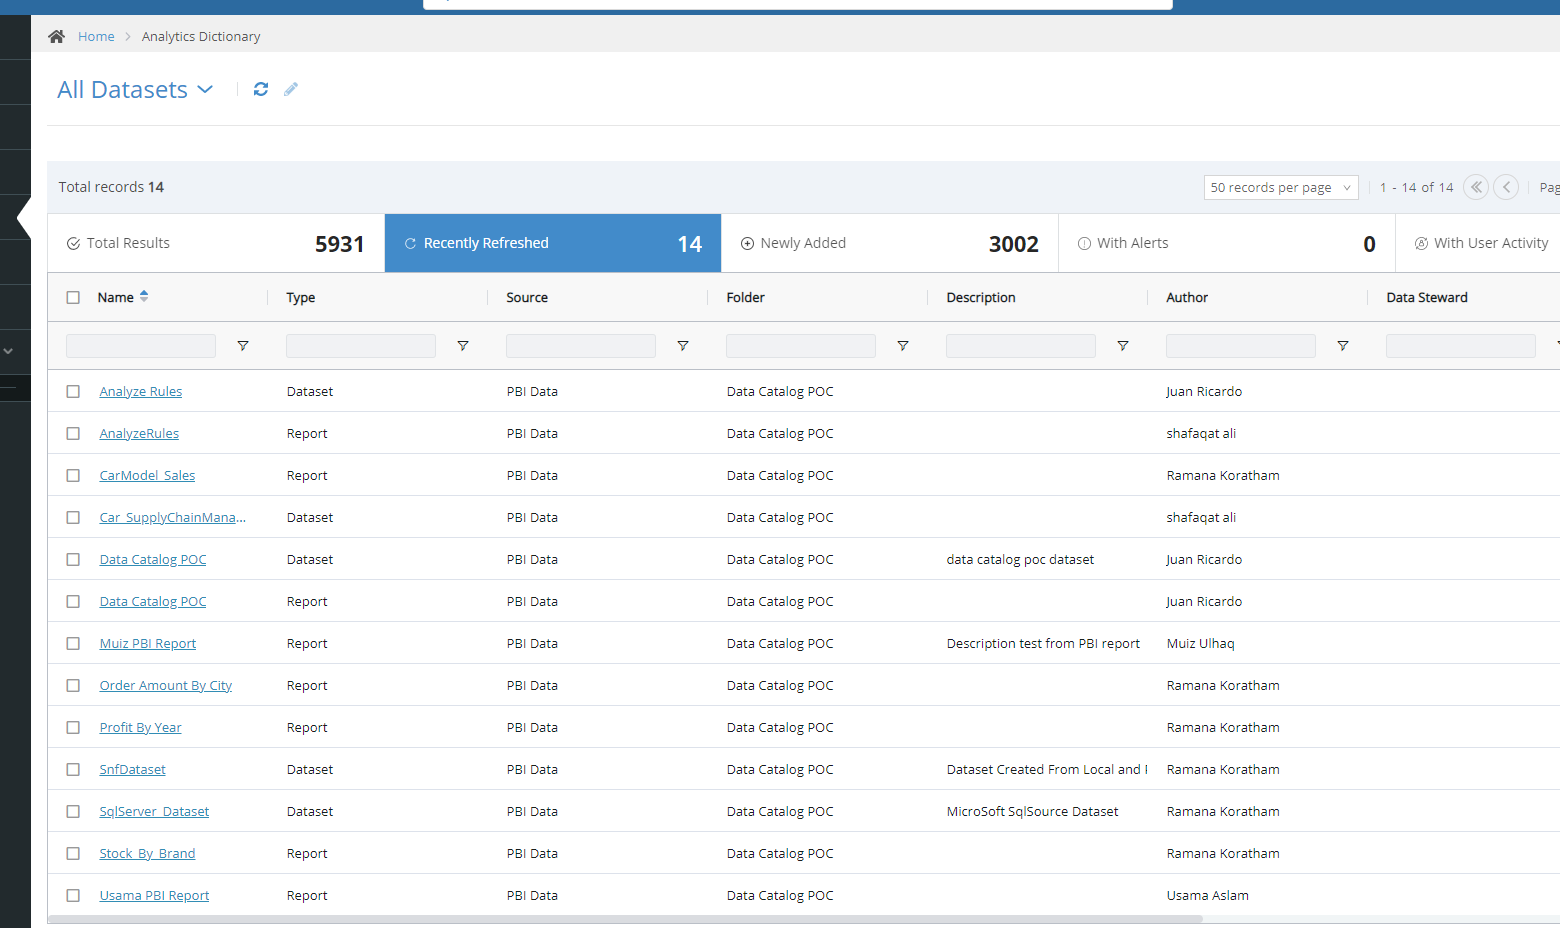The width and height of the screenshot is (1560, 928).
Task: Open the Car_SupplyChainMana... link
Action: click(x=172, y=518)
